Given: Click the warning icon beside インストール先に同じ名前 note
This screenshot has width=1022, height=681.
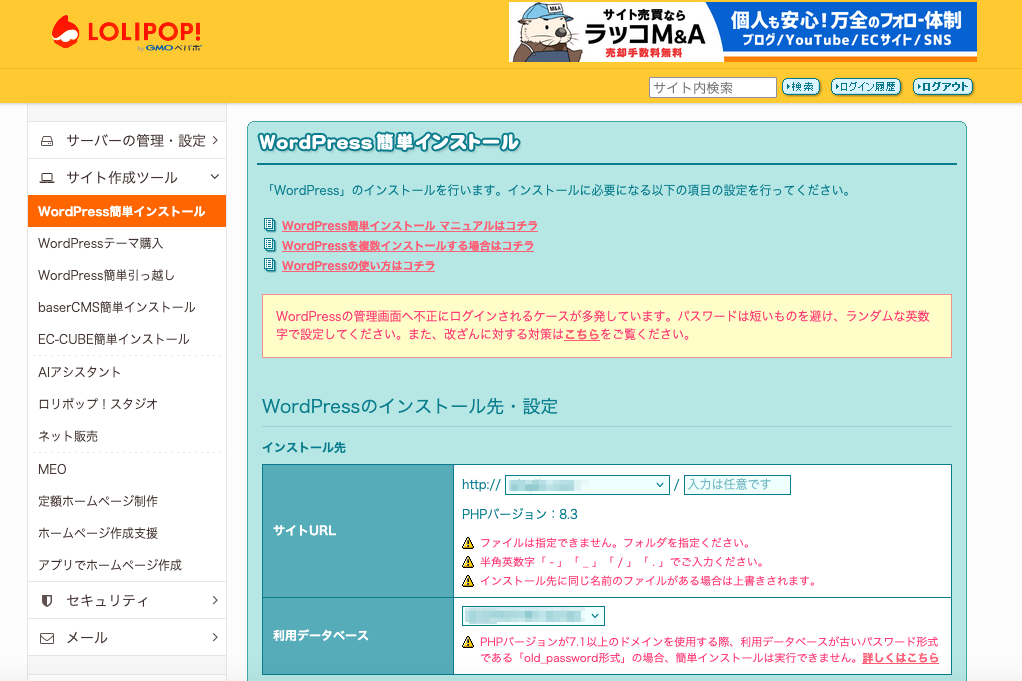Looking at the screenshot, I should 468,581.
